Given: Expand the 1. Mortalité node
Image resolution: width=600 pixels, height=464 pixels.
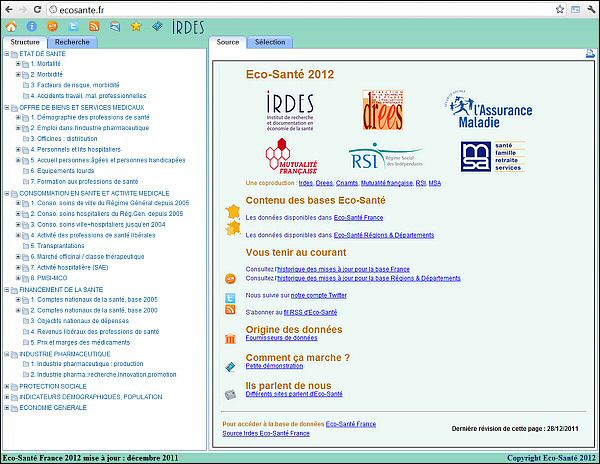Looking at the screenshot, I should coord(18,64).
